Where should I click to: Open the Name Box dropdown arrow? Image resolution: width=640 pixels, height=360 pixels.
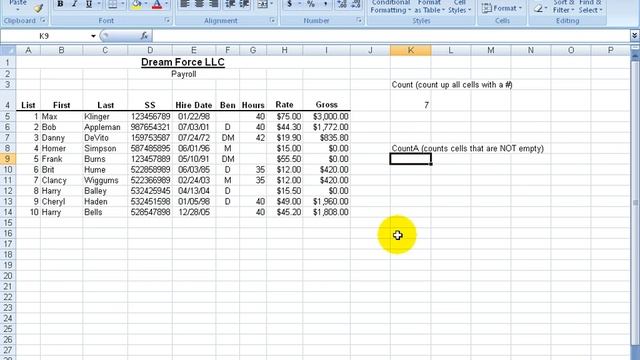[x=93, y=36]
